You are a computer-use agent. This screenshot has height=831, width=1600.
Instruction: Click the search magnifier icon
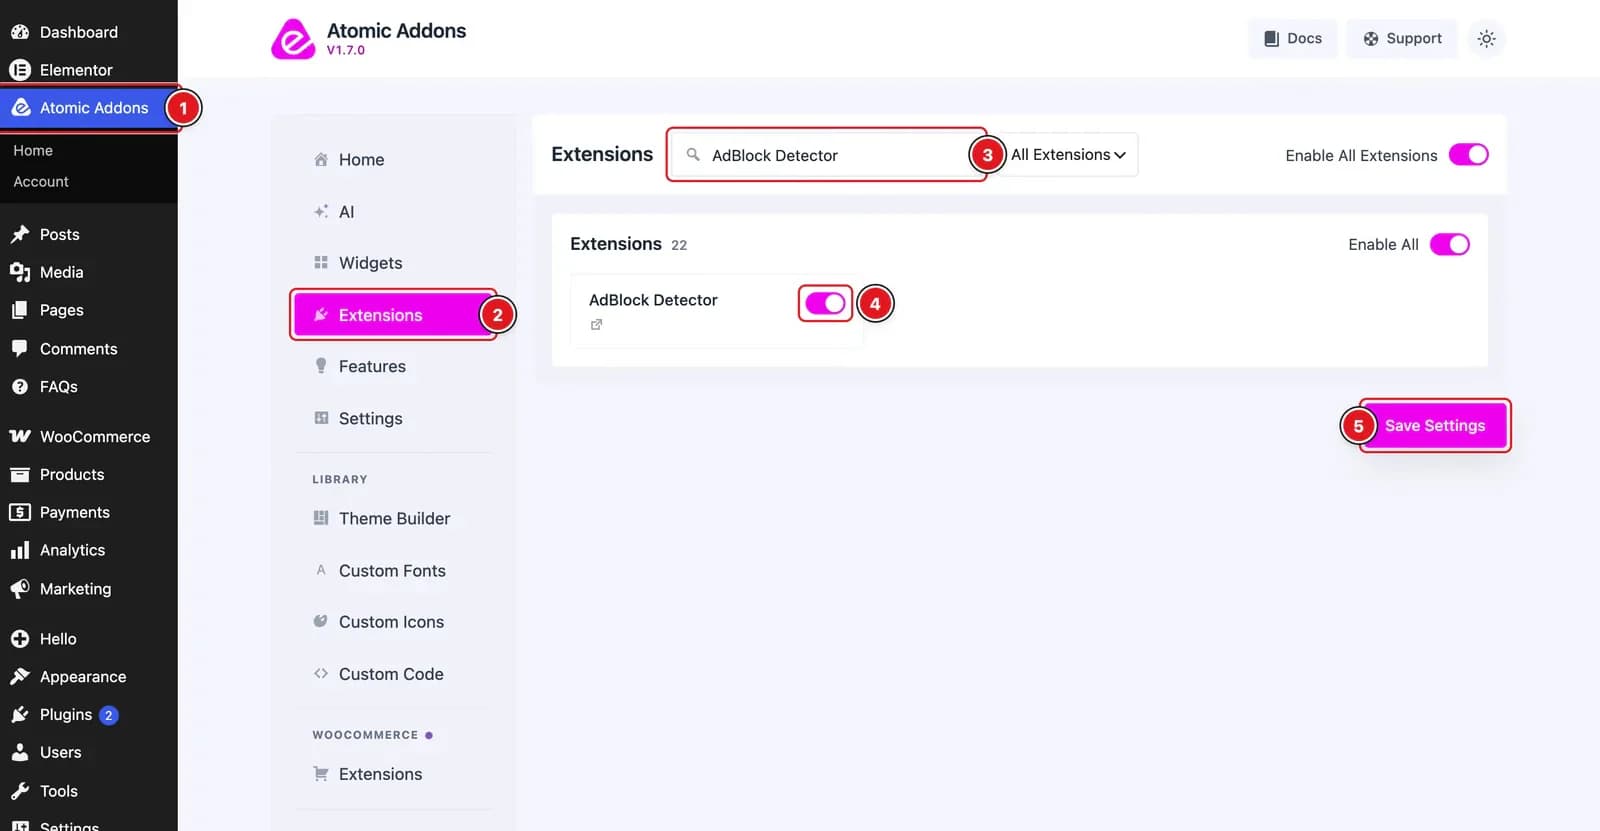coord(693,155)
